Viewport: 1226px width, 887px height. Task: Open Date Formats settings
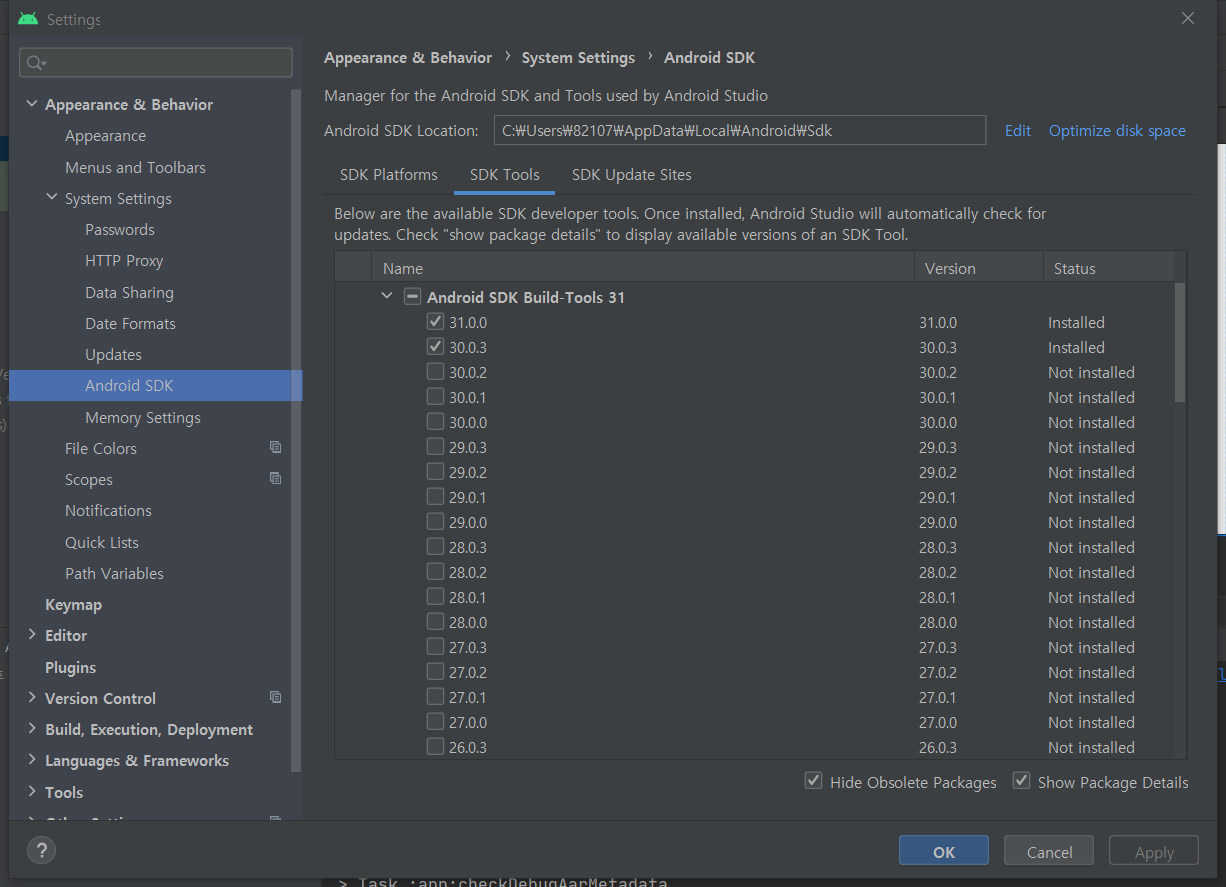(130, 324)
